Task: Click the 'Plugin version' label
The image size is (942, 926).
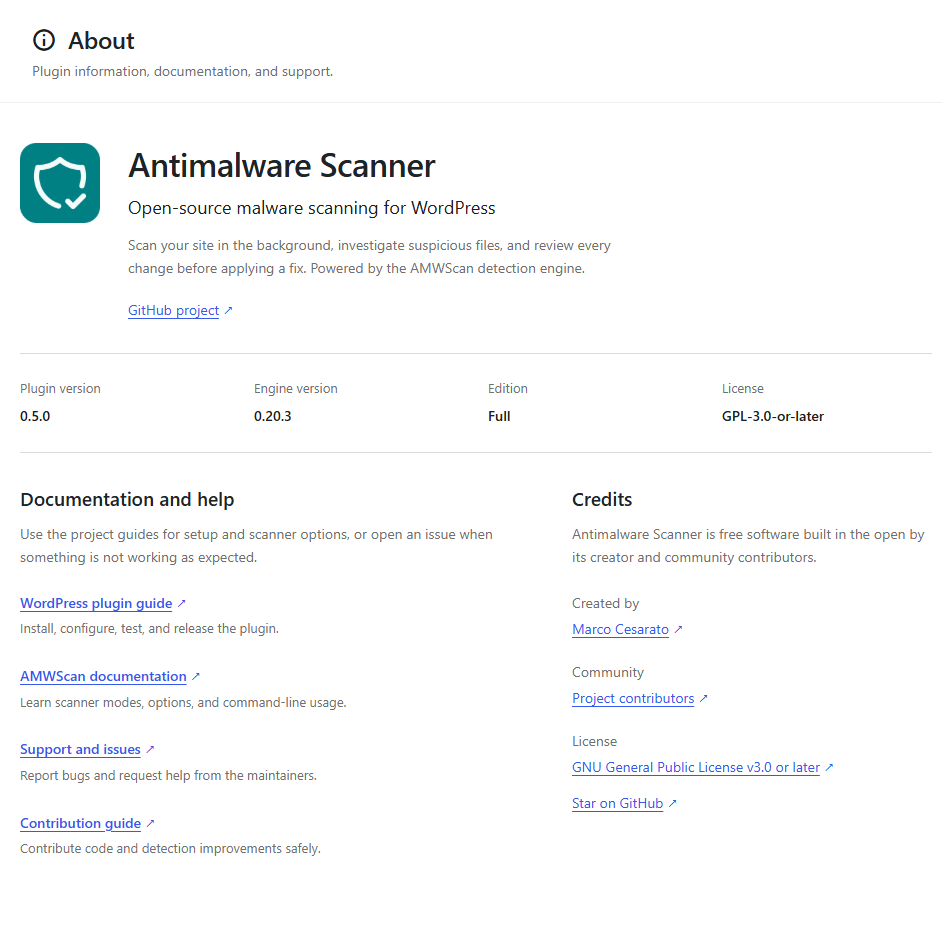Action: click(60, 389)
